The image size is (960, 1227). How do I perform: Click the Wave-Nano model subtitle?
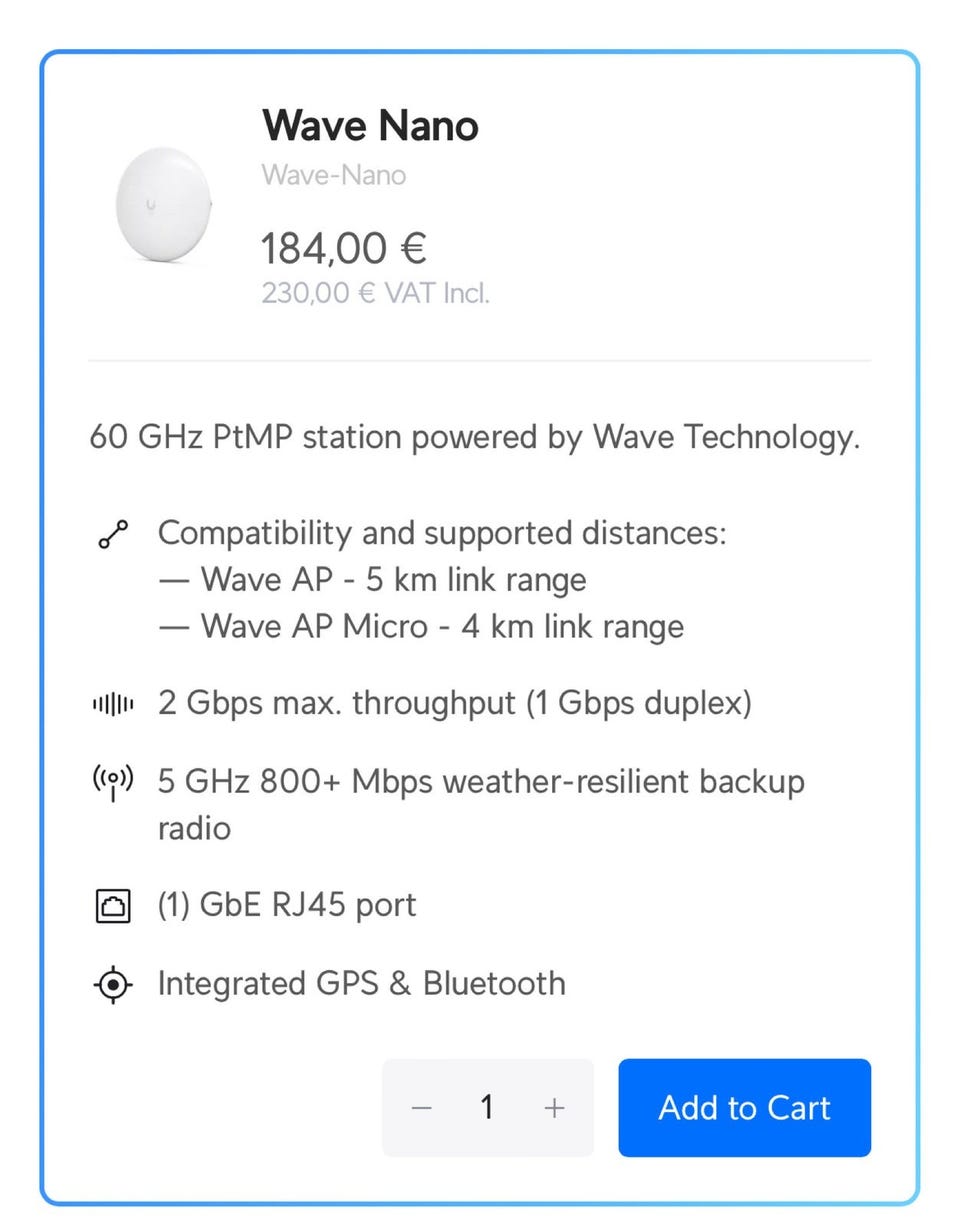click(x=334, y=175)
